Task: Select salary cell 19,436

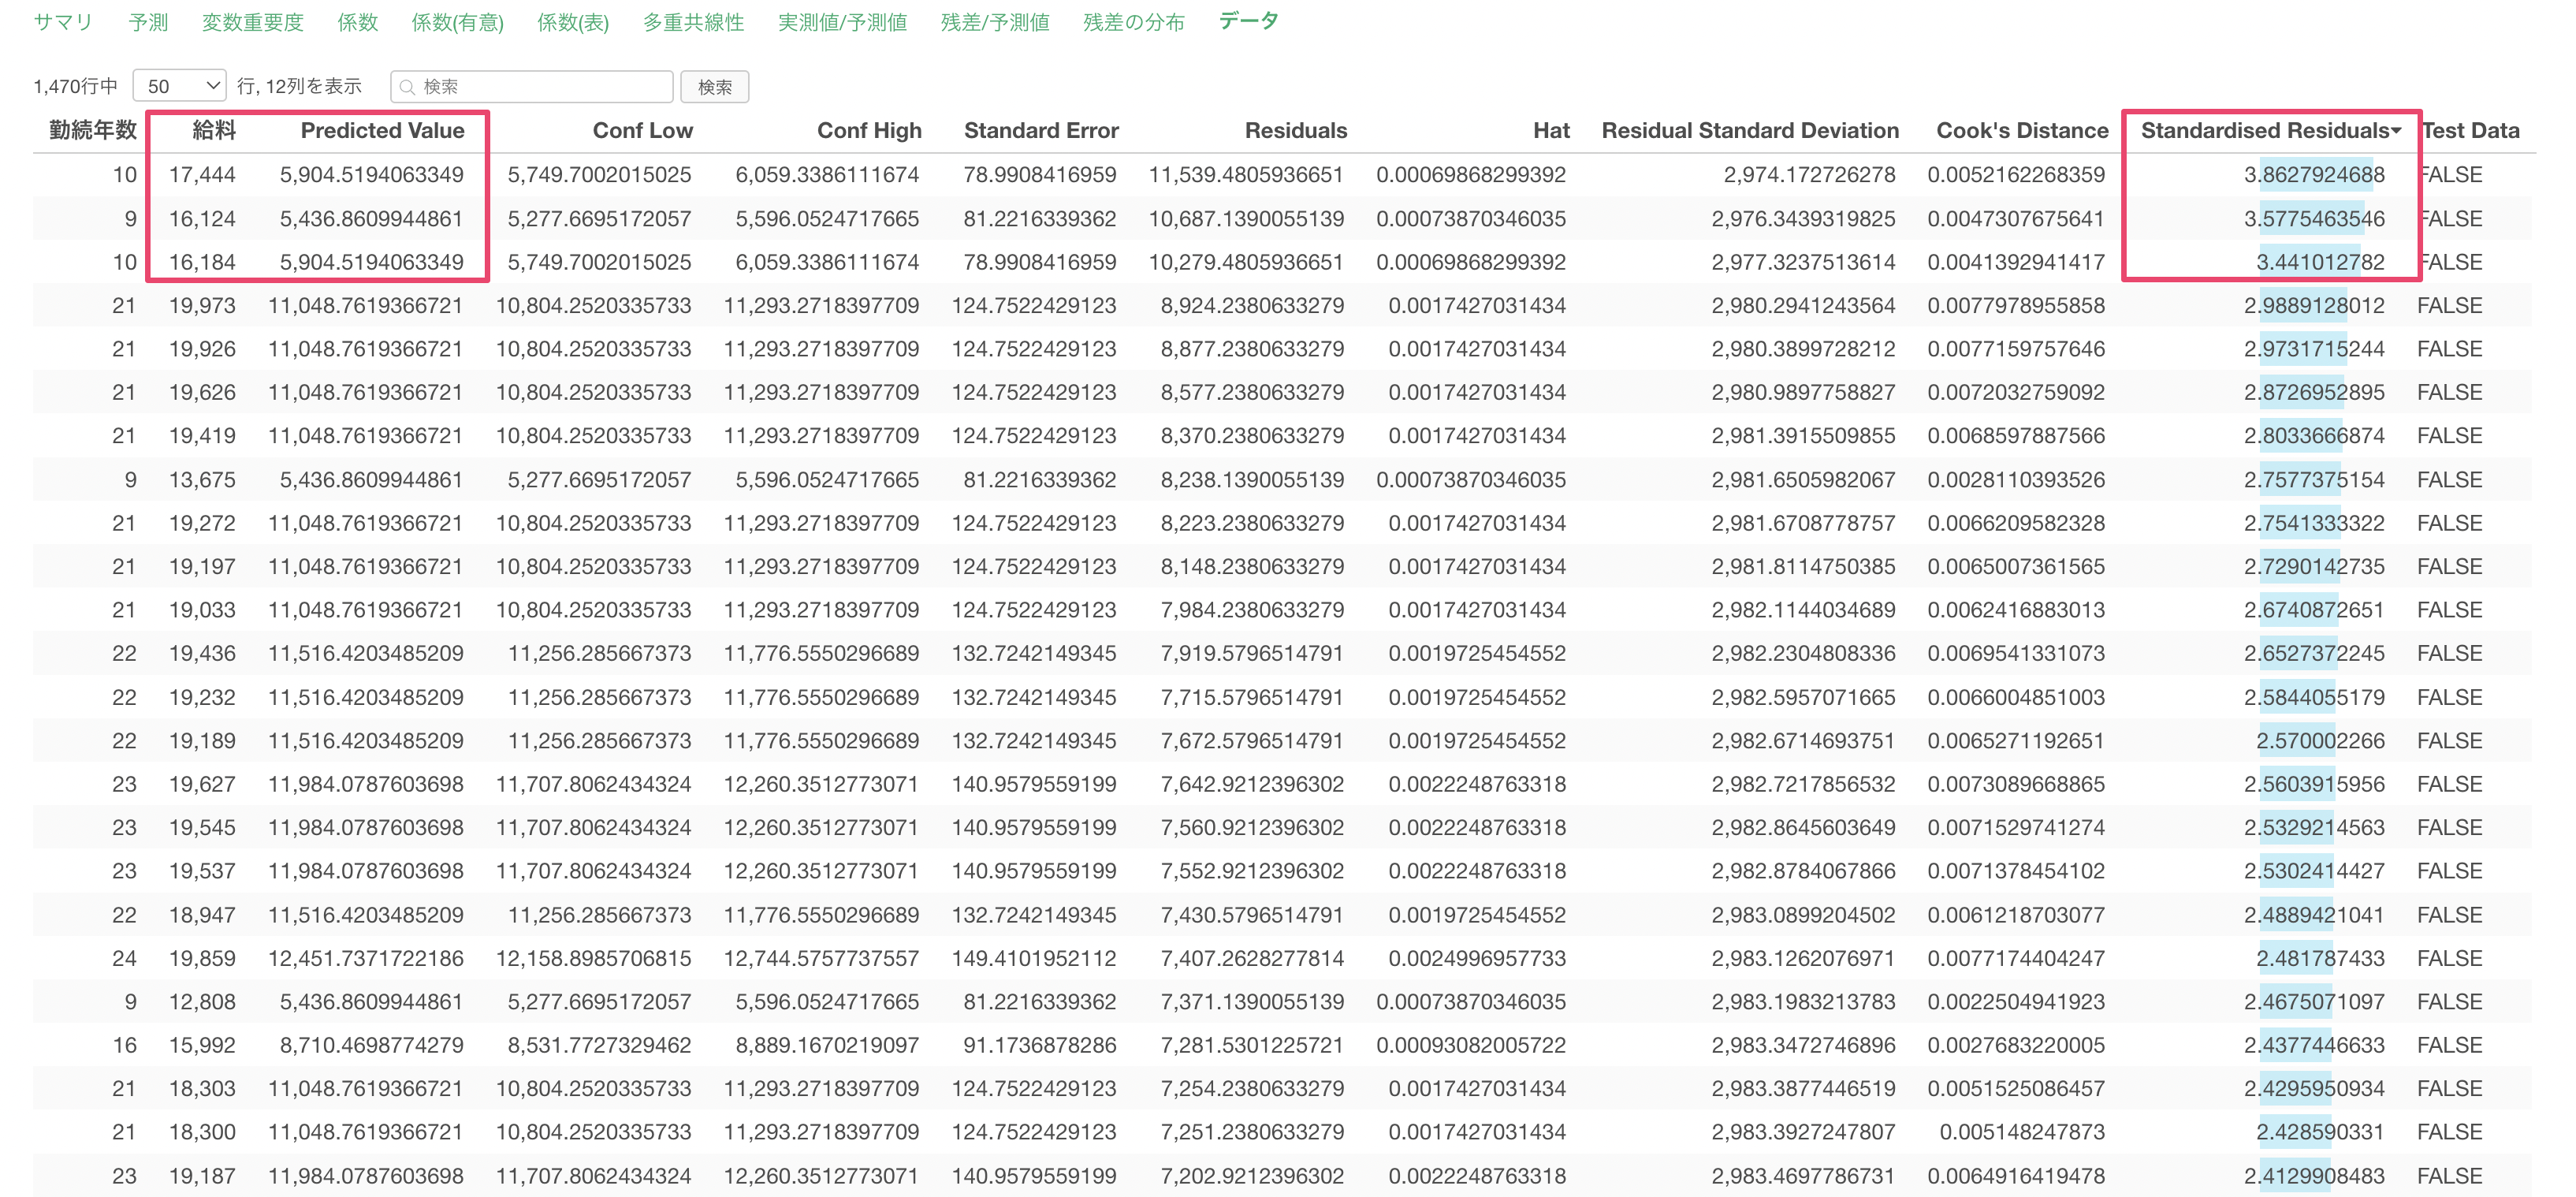Action: 202,653
